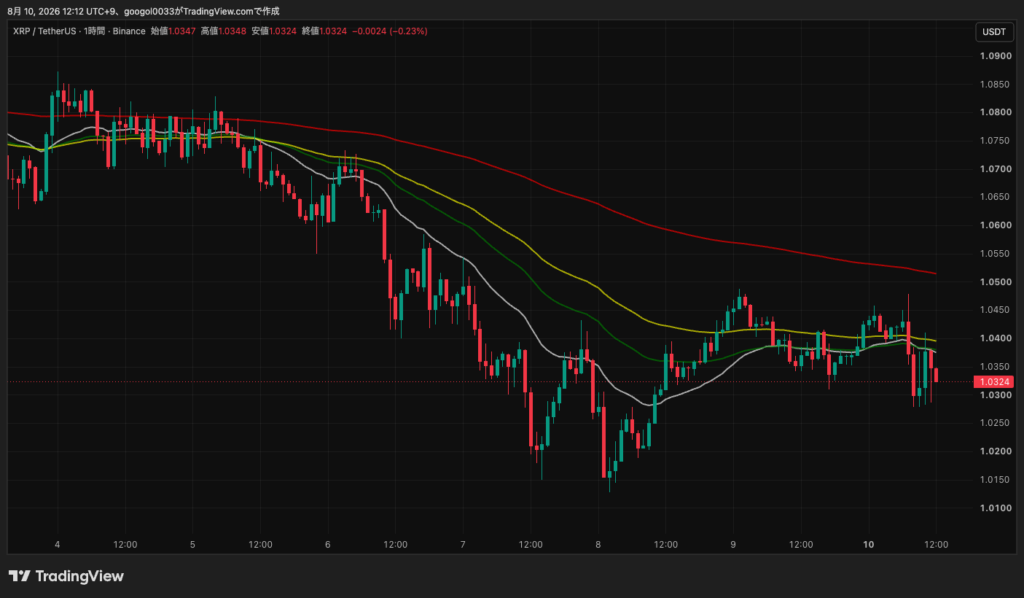Click the TradingView logo icon
The image size is (1024, 598).
(x=19, y=576)
